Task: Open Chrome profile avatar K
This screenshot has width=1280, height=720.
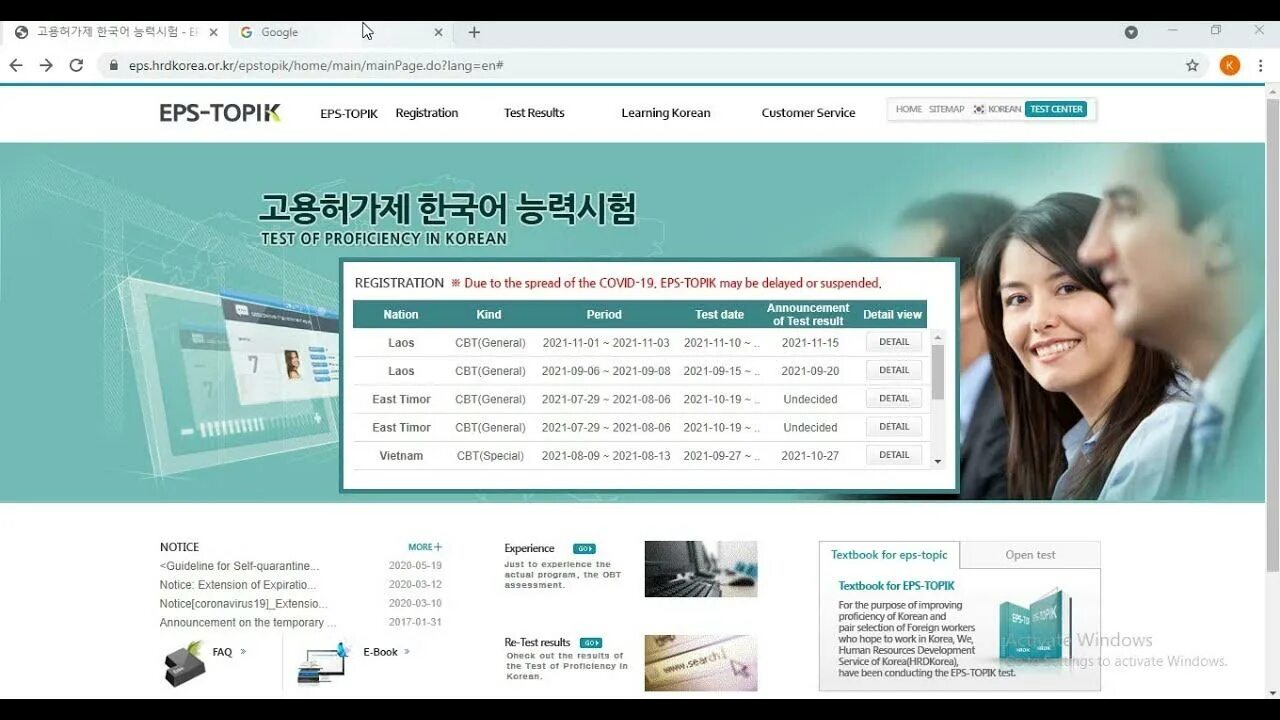Action: (1230, 65)
